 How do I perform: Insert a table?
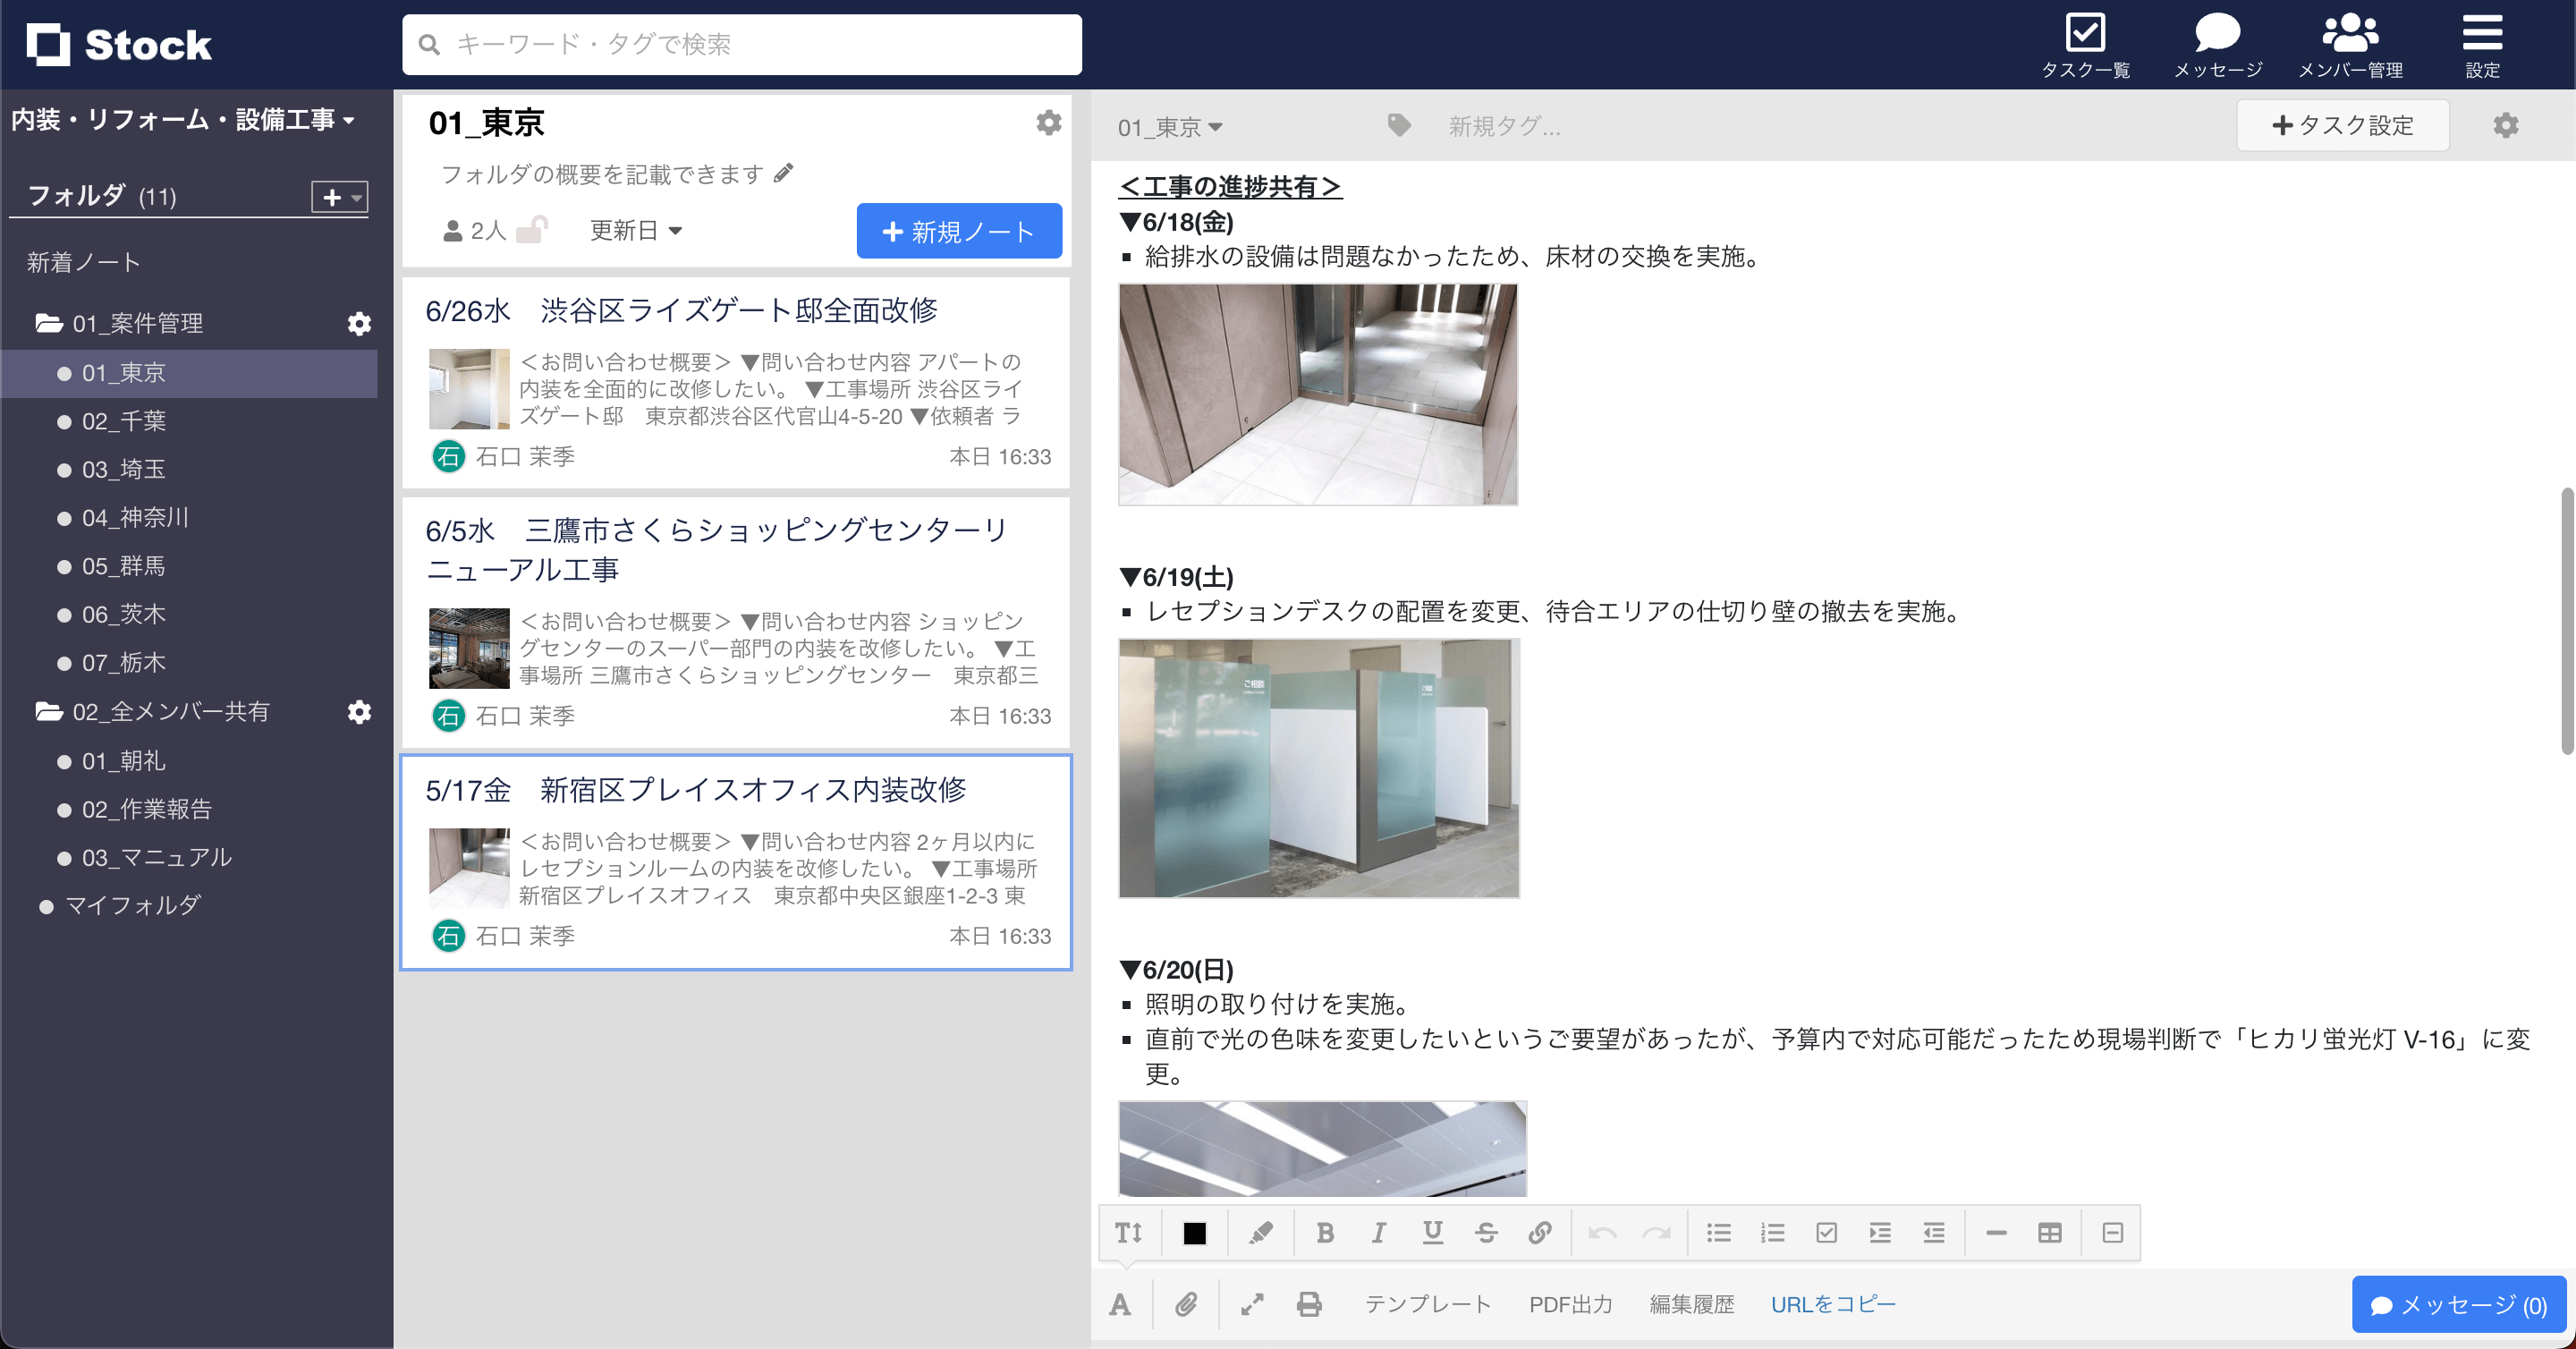(x=2050, y=1232)
